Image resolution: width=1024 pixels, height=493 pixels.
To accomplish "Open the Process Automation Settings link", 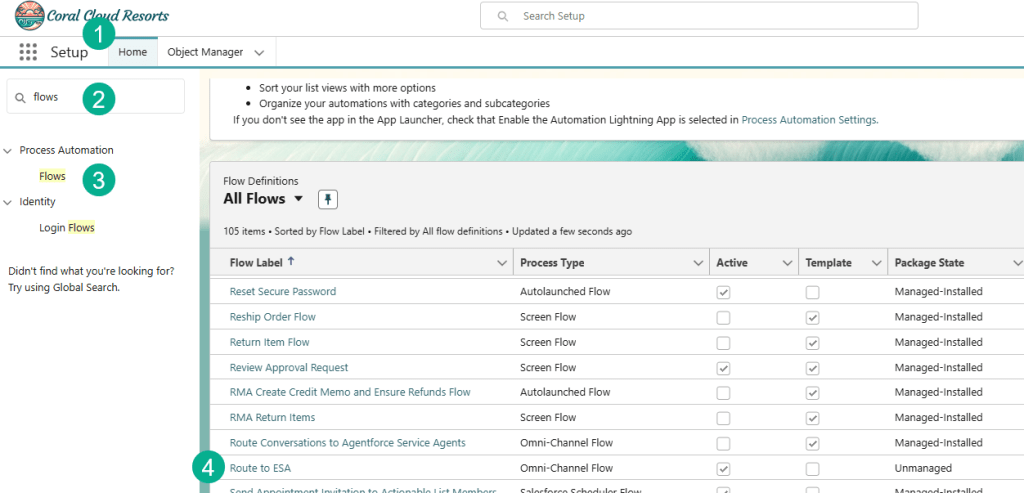I will (808, 119).
